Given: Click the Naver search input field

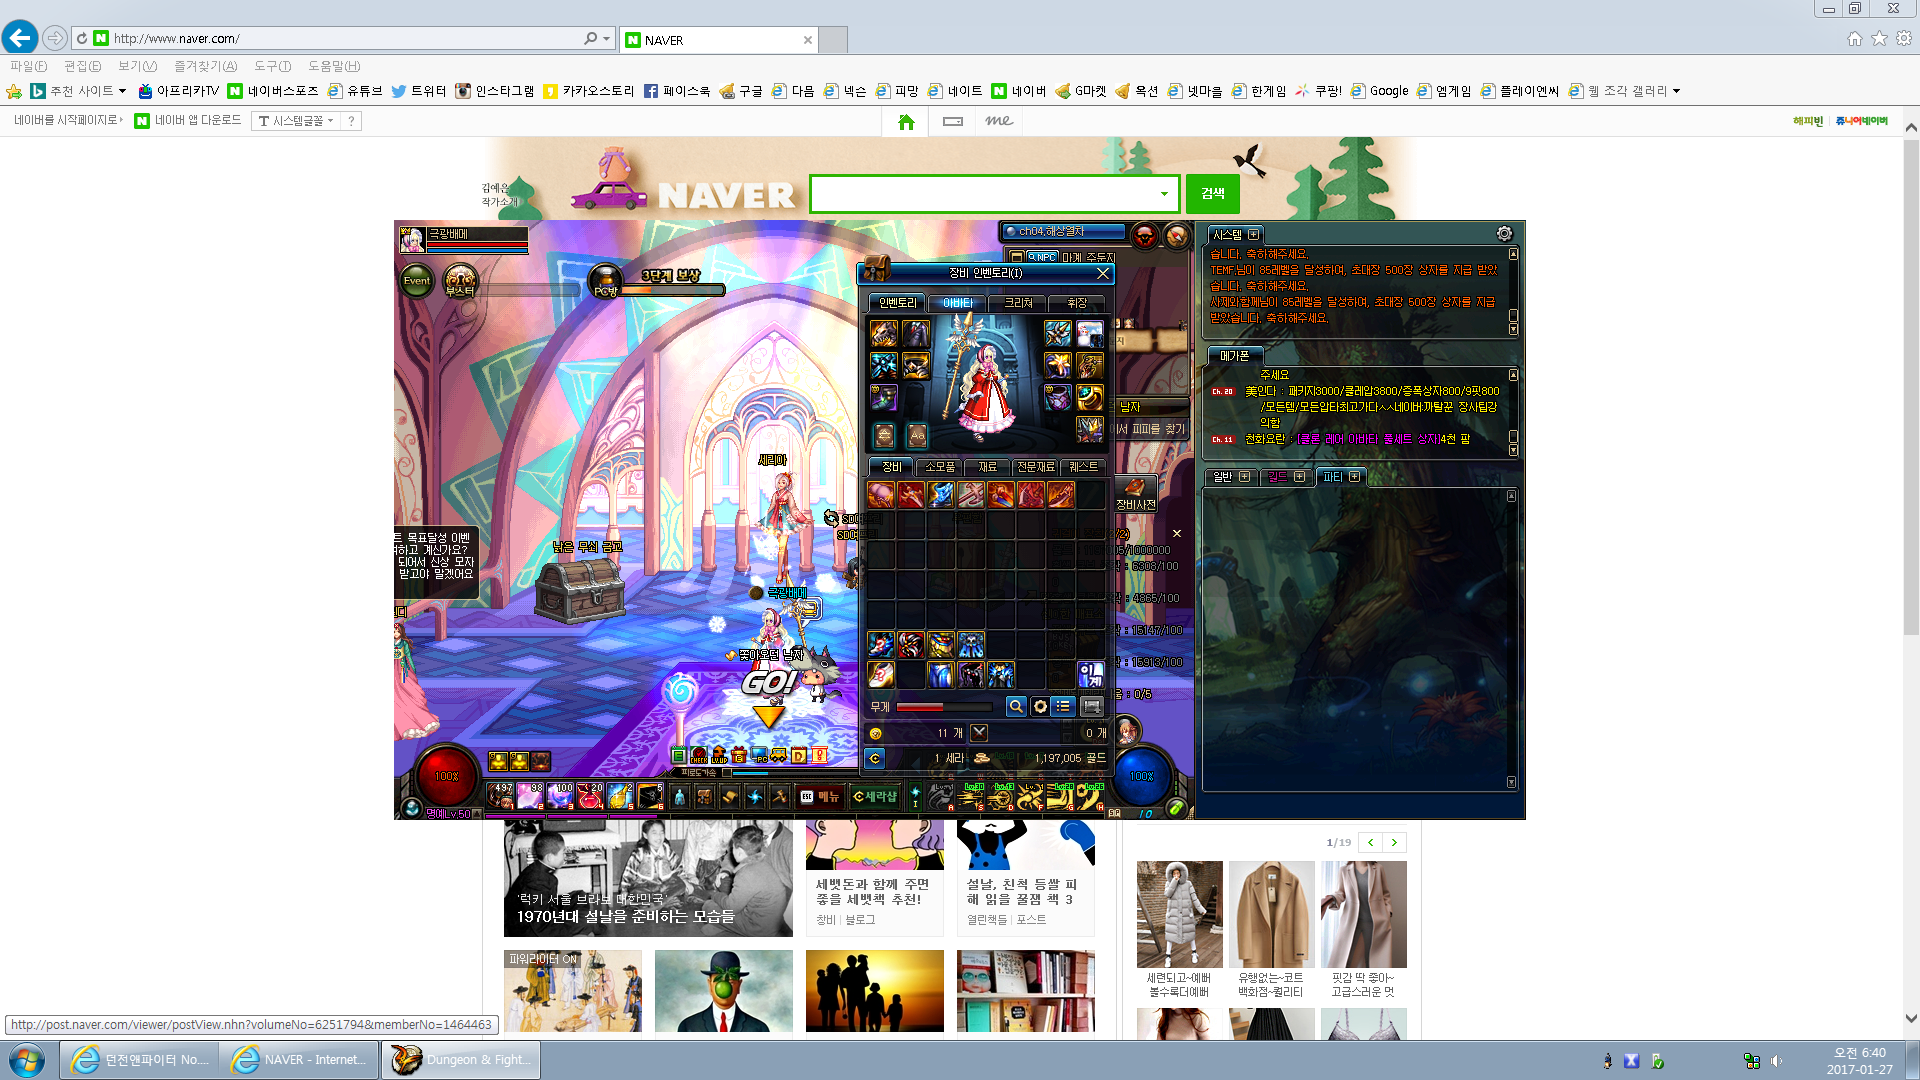Looking at the screenshot, I should click(983, 194).
